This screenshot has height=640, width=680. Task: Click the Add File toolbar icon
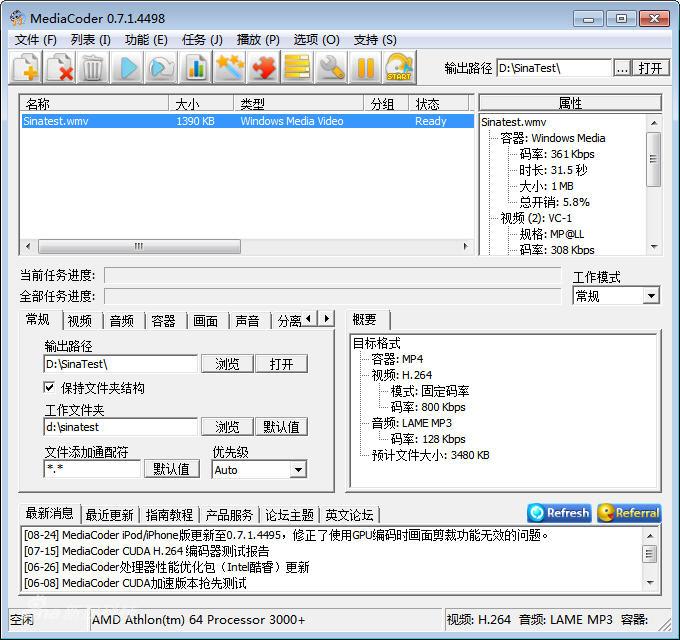[26, 67]
